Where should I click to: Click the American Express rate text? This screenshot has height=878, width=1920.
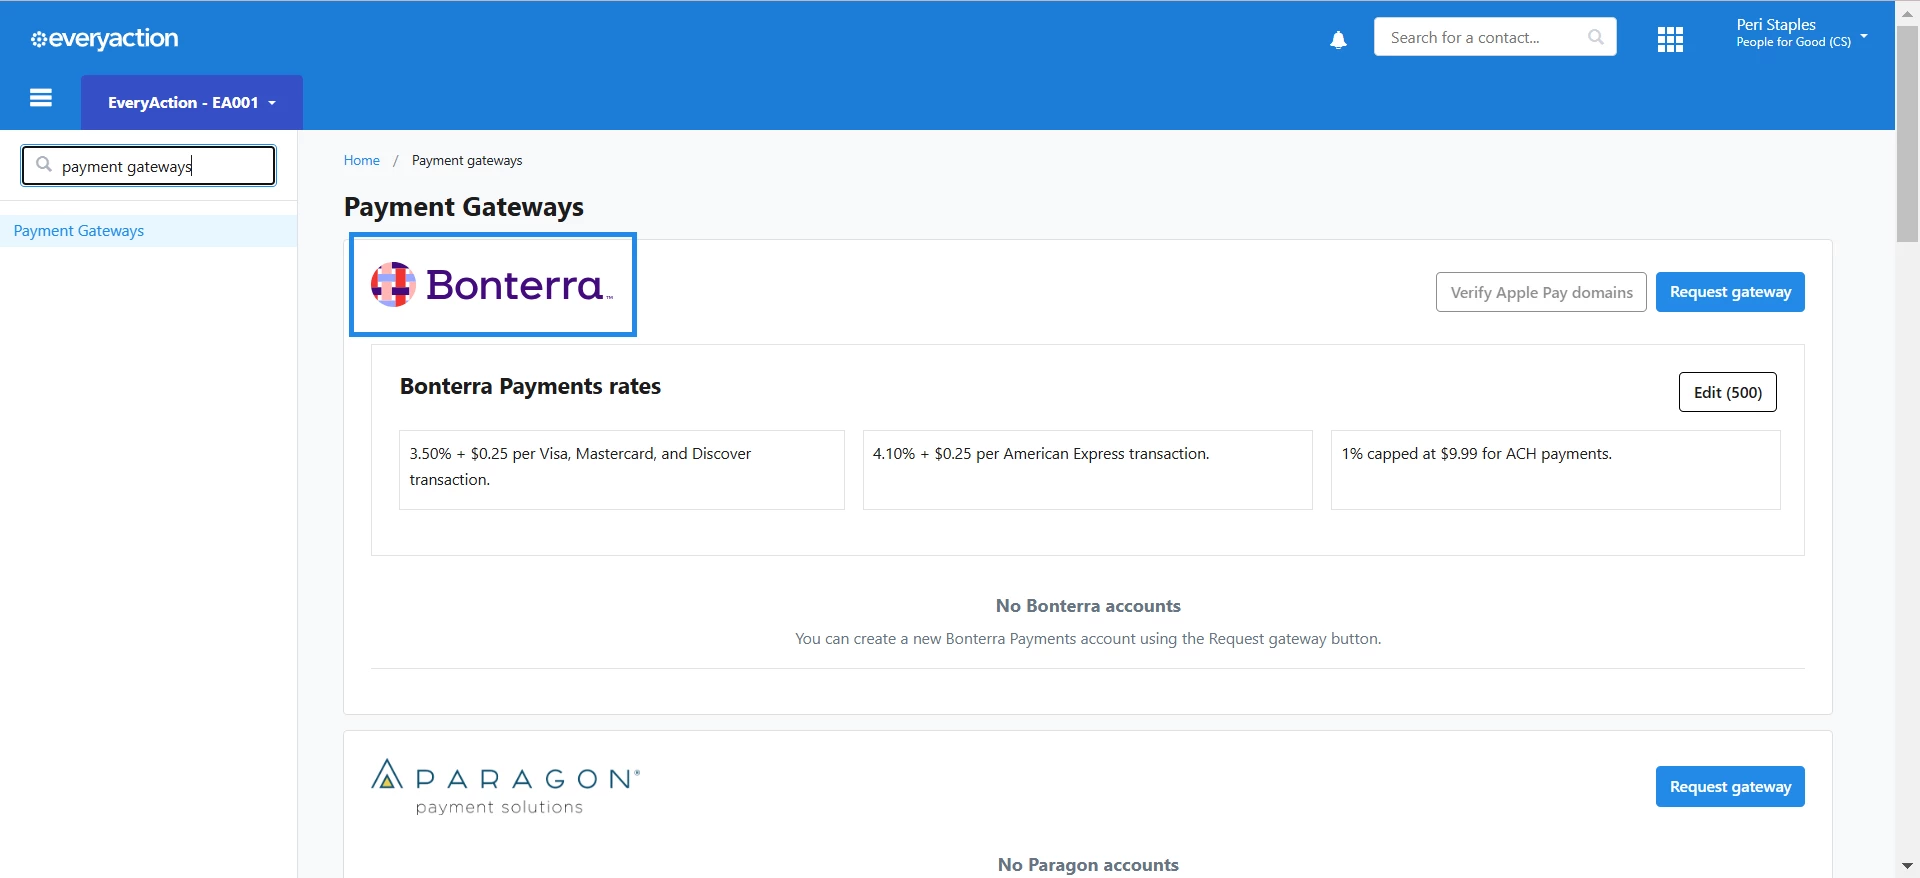tap(1041, 454)
